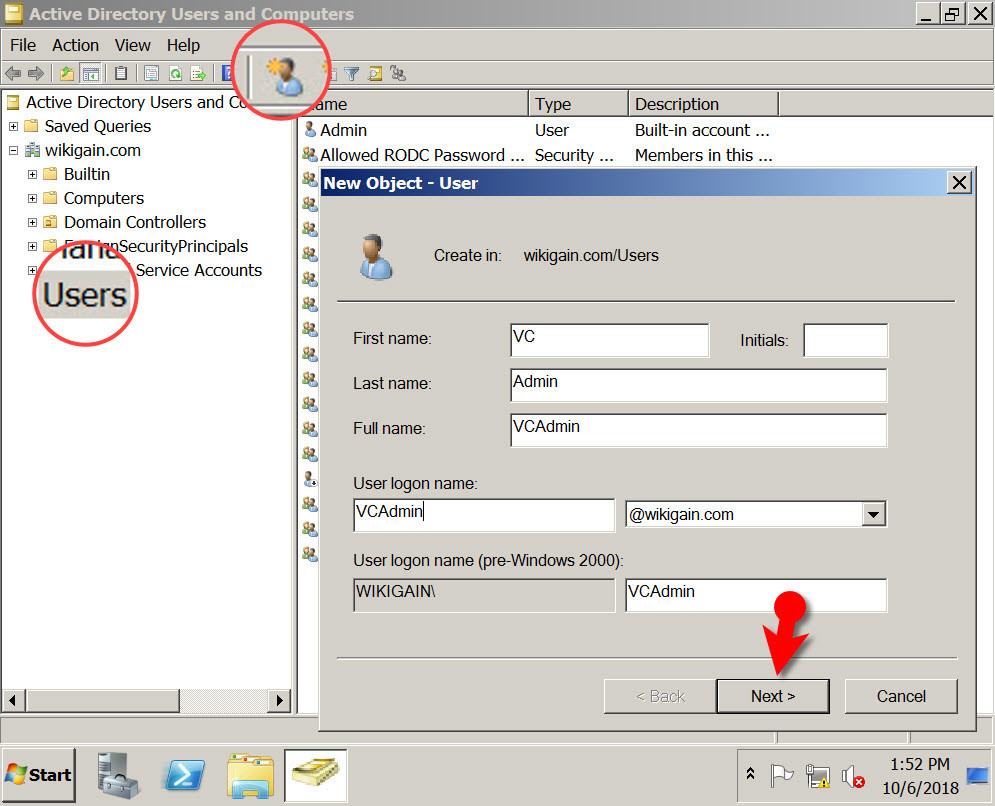The image size is (995, 806).
Task: Collapse the wikigain.com domain node
Action: pos(13,150)
